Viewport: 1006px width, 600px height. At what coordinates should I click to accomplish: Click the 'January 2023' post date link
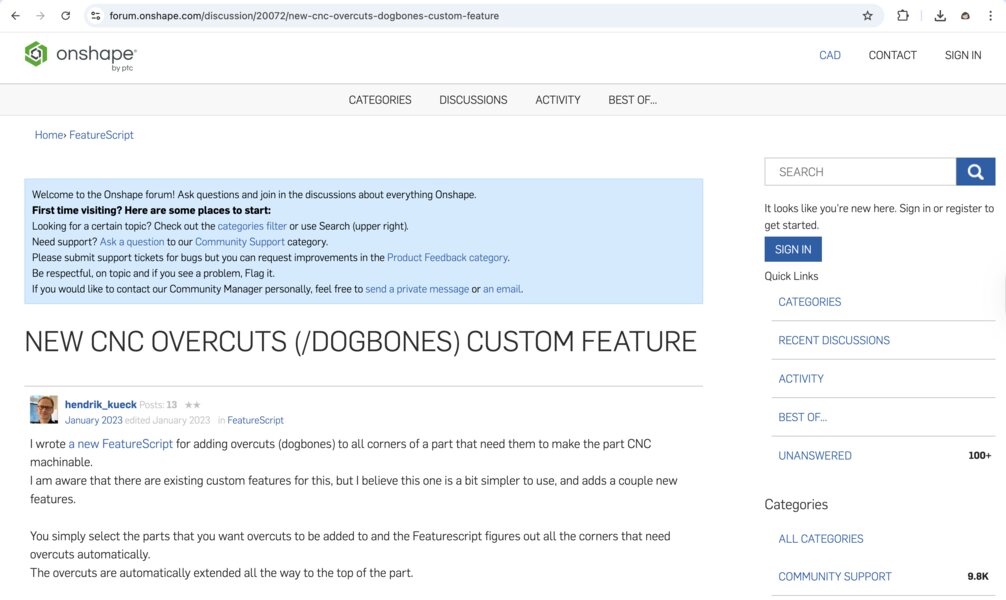(94, 420)
